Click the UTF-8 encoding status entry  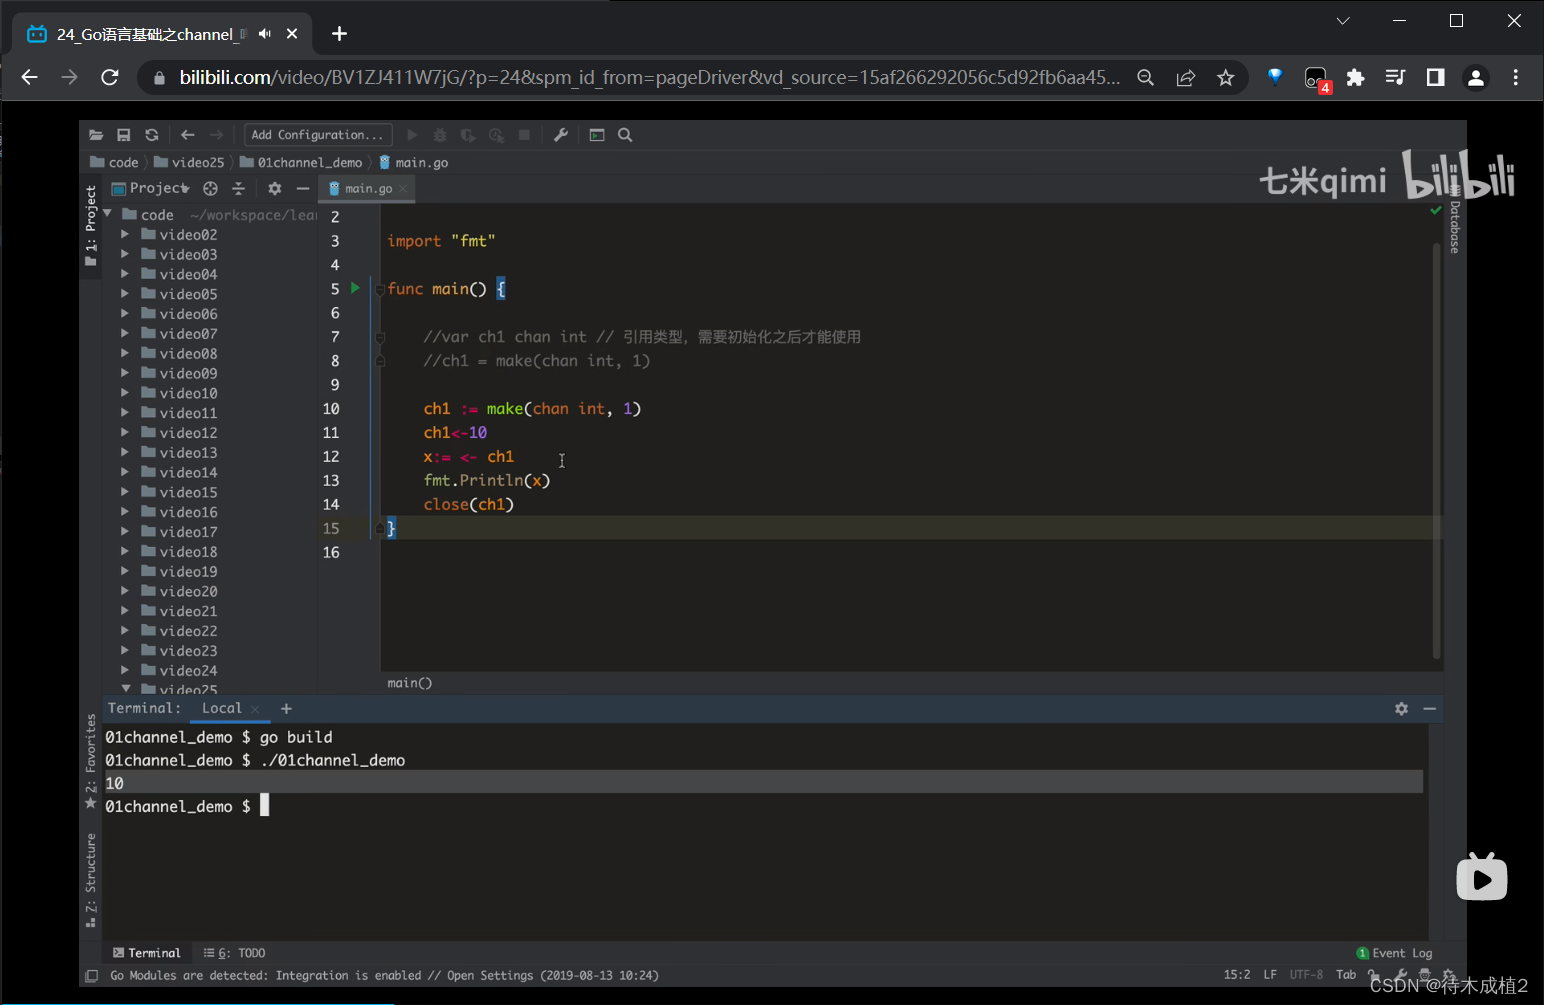click(1306, 975)
